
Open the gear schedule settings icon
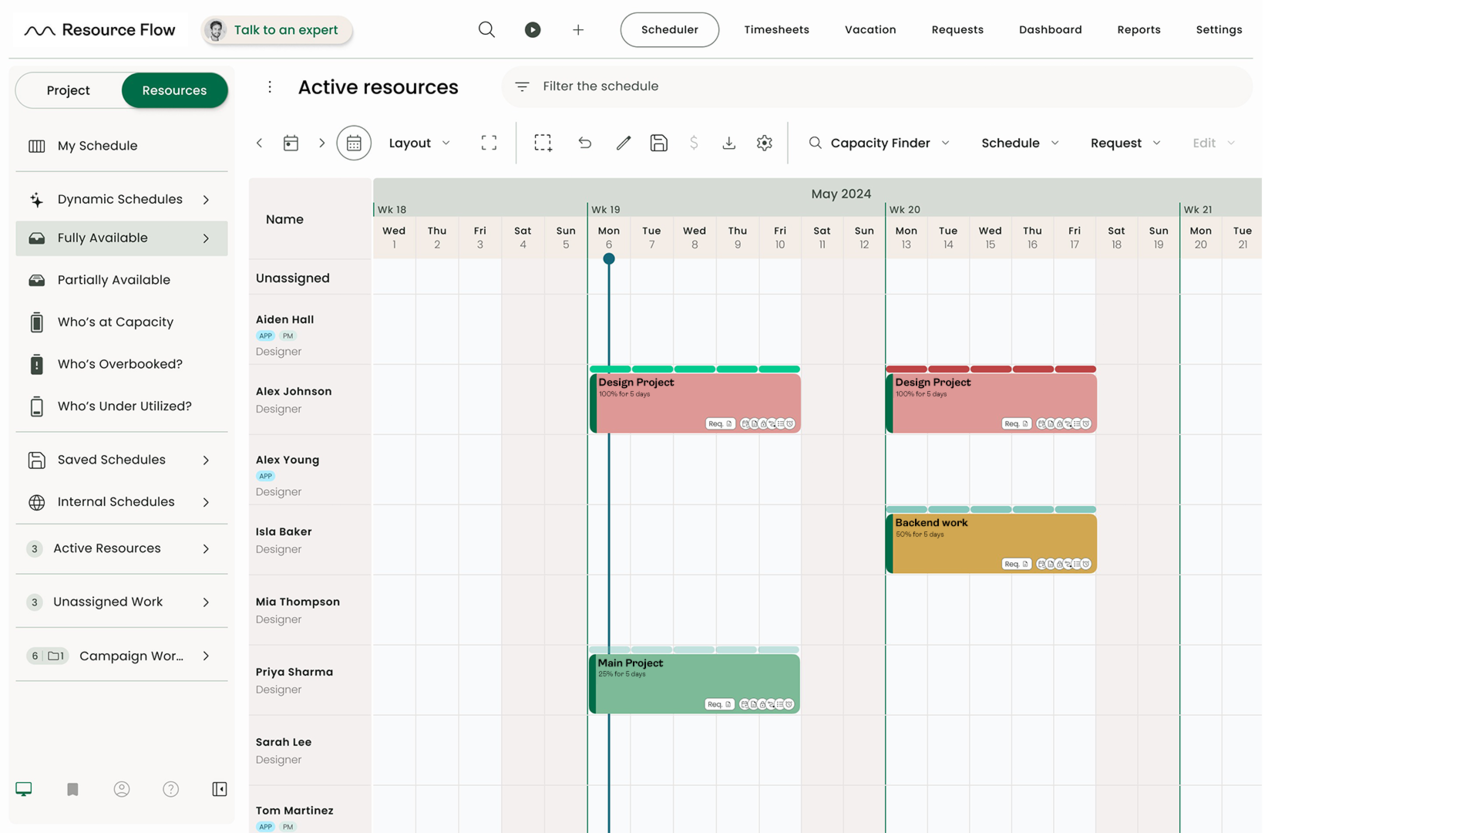765,143
